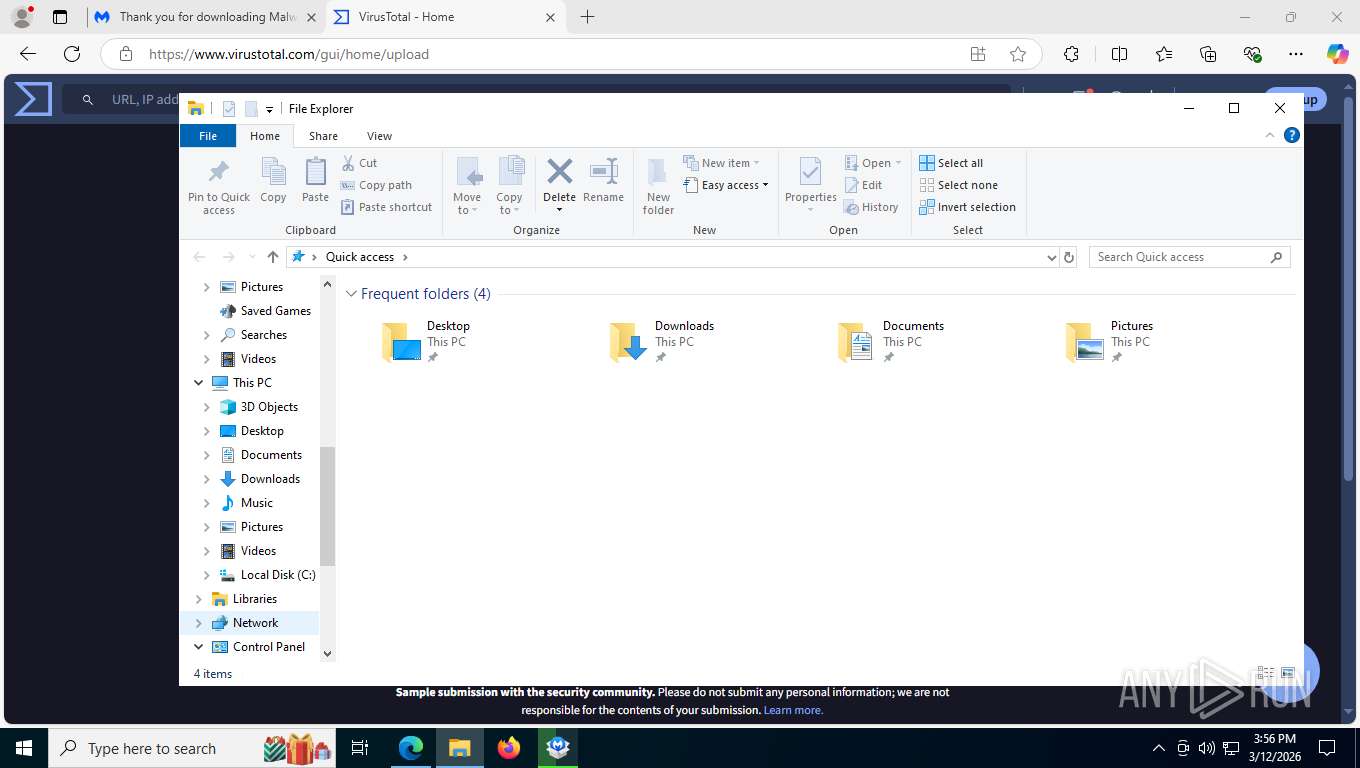Click Paste shortcut in ribbon
This screenshot has height=768, width=1360.
tap(386, 207)
